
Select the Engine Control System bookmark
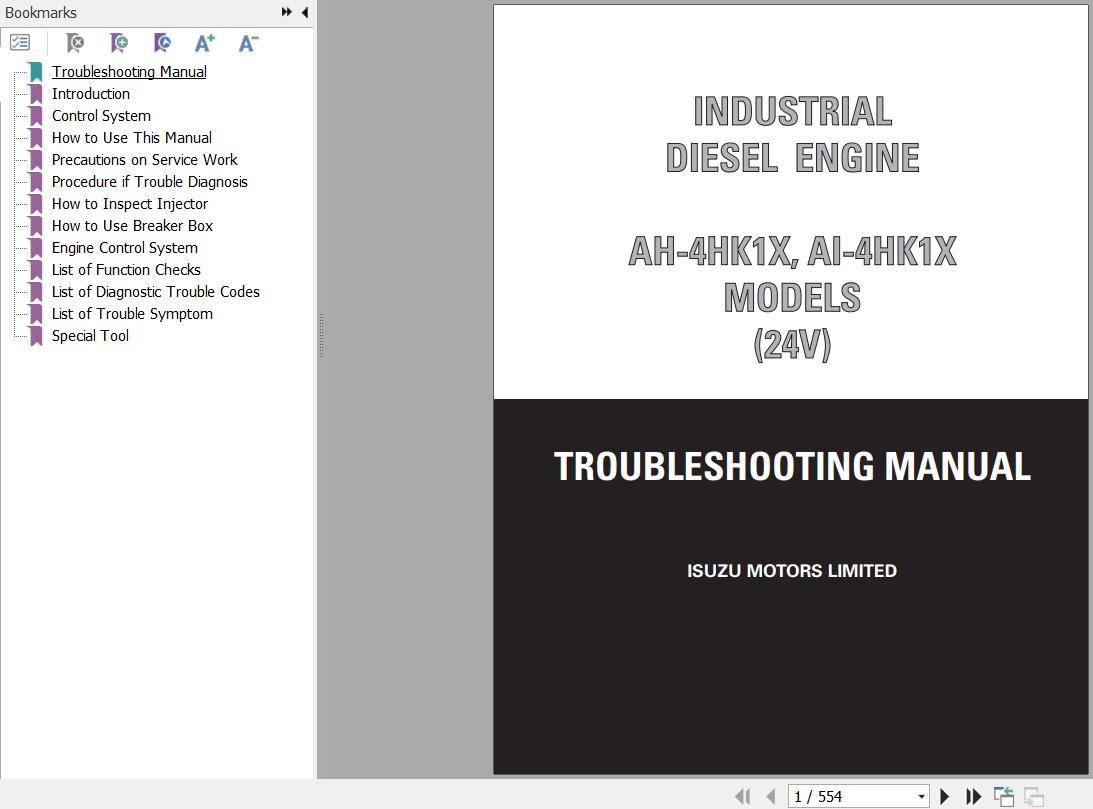pos(124,248)
